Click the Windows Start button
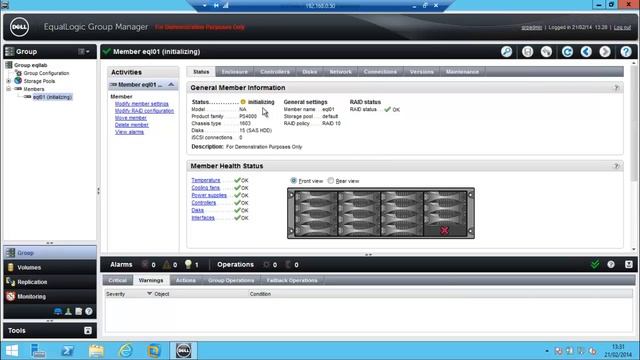640x360 pixels. 11,351
